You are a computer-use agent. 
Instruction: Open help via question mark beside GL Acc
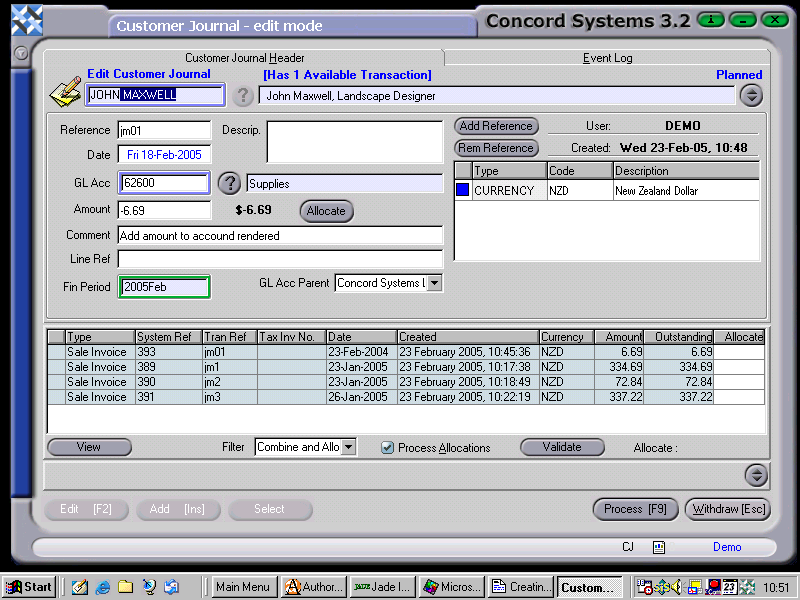pyautogui.click(x=229, y=184)
